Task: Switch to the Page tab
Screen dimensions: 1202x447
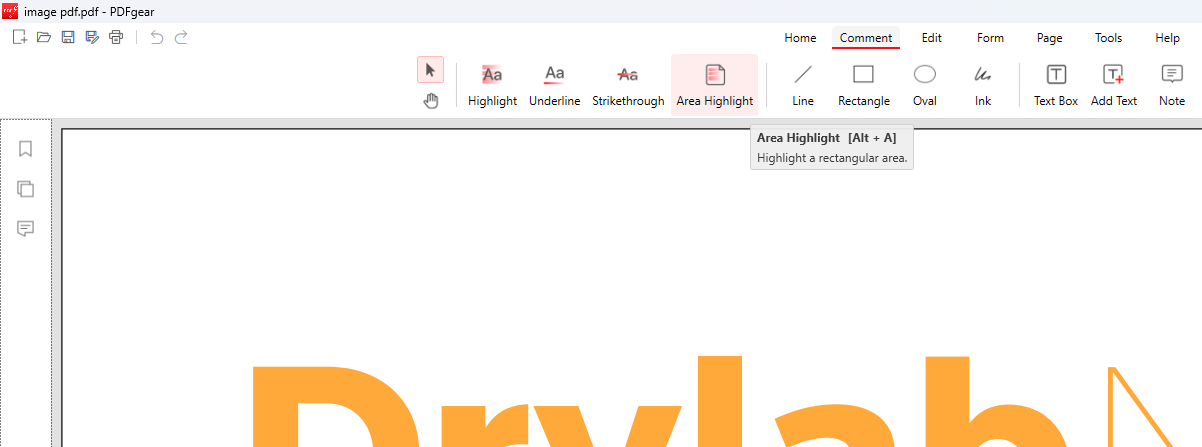Action: pos(1050,38)
